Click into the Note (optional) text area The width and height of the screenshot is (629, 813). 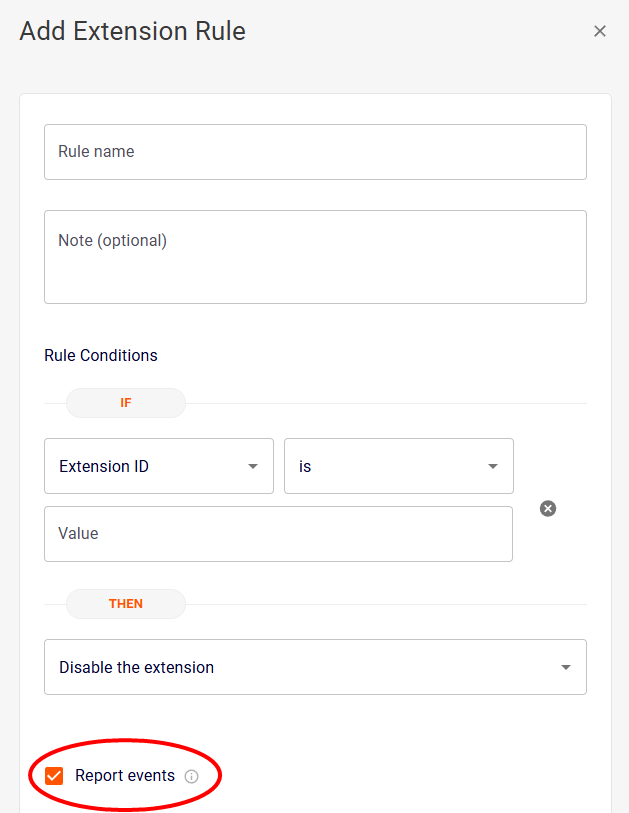pos(315,257)
